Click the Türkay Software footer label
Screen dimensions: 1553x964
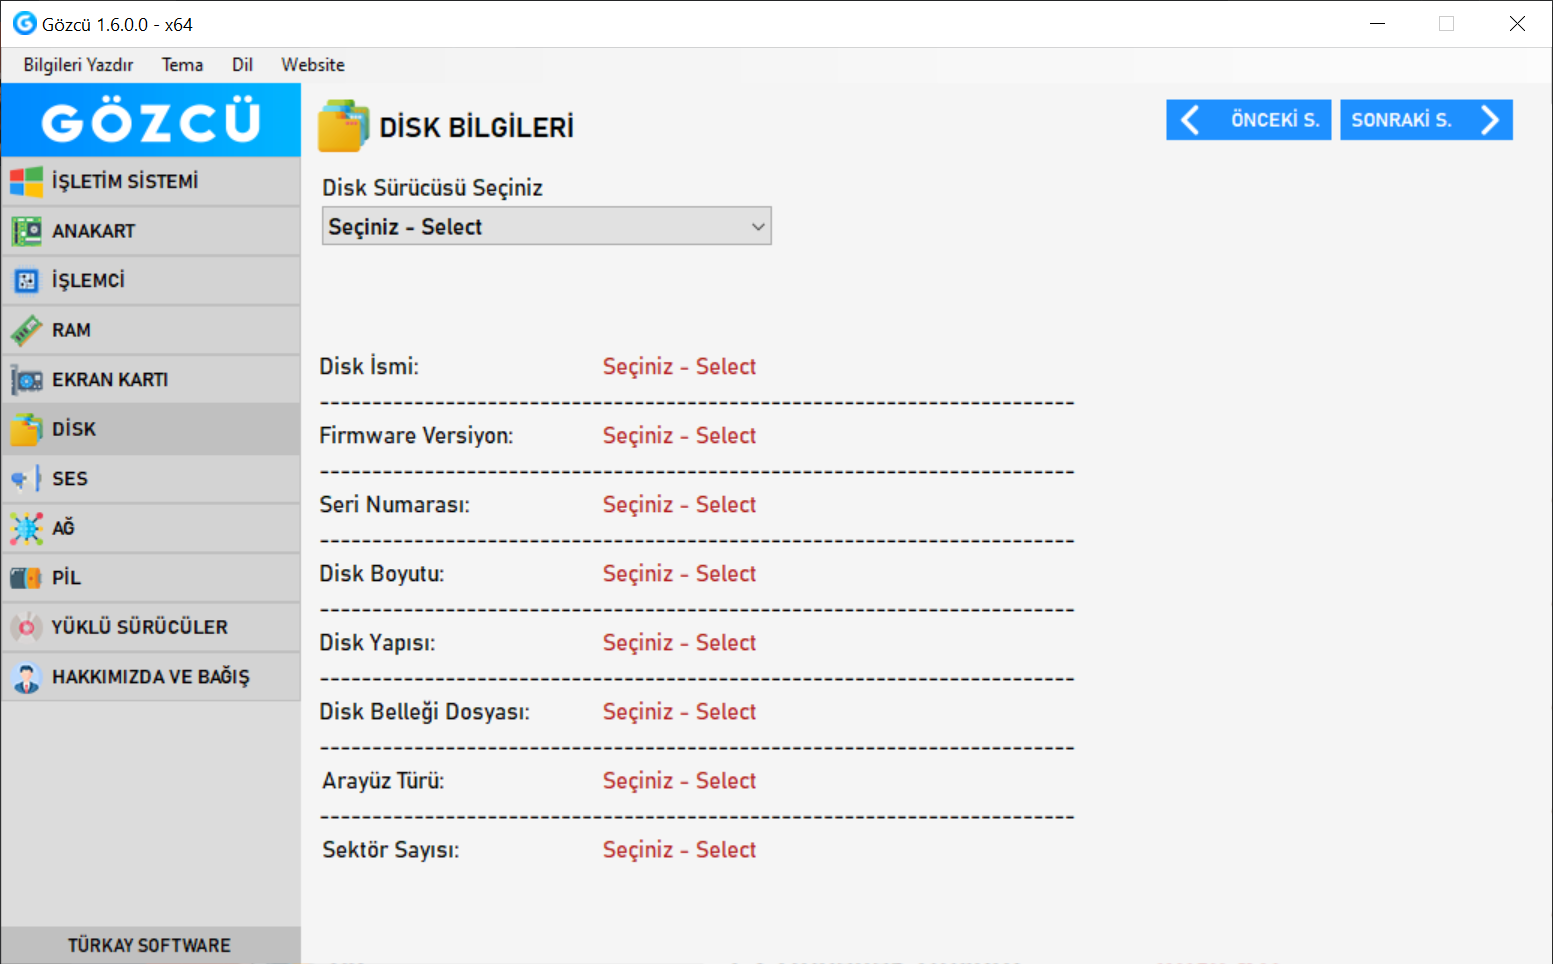tap(150, 945)
